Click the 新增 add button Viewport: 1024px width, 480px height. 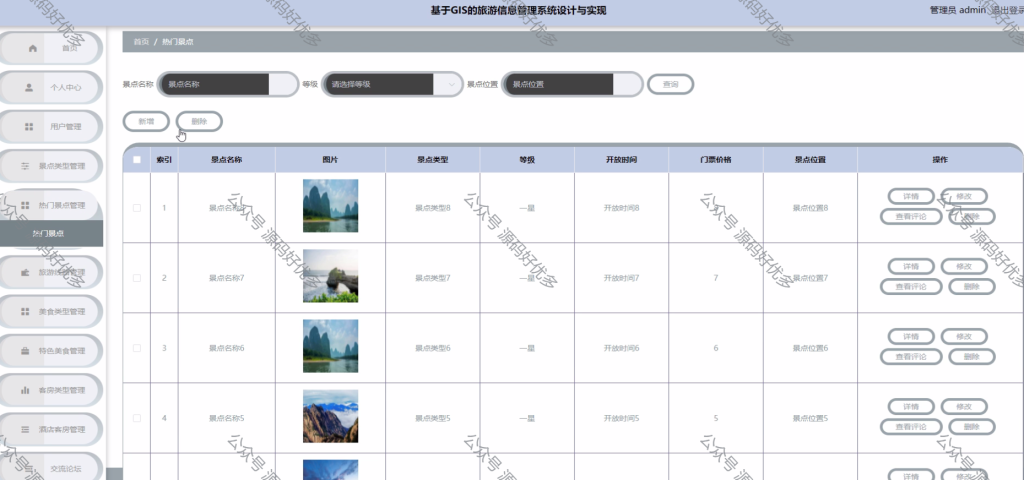[146, 121]
